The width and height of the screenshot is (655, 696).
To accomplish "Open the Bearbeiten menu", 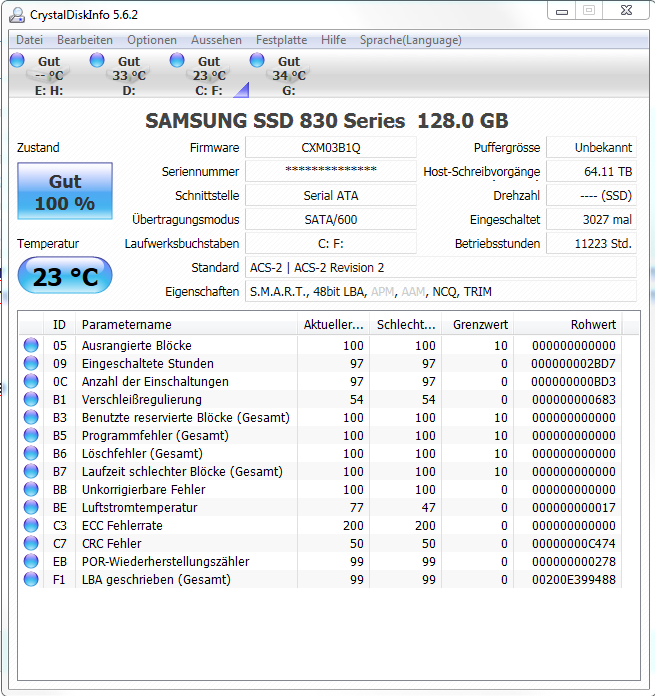I will click(85, 40).
